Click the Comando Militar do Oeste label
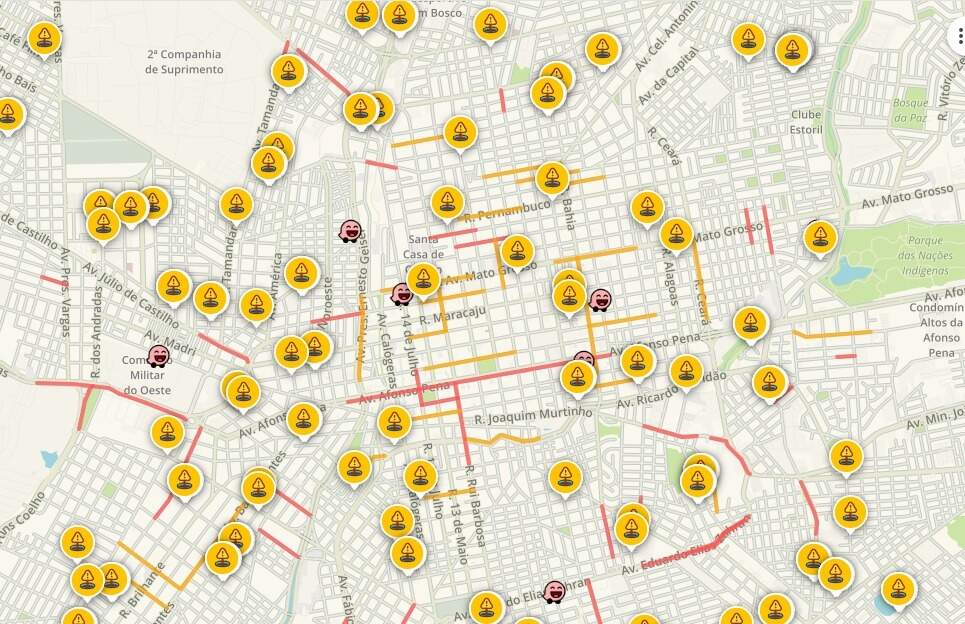 (x=147, y=374)
